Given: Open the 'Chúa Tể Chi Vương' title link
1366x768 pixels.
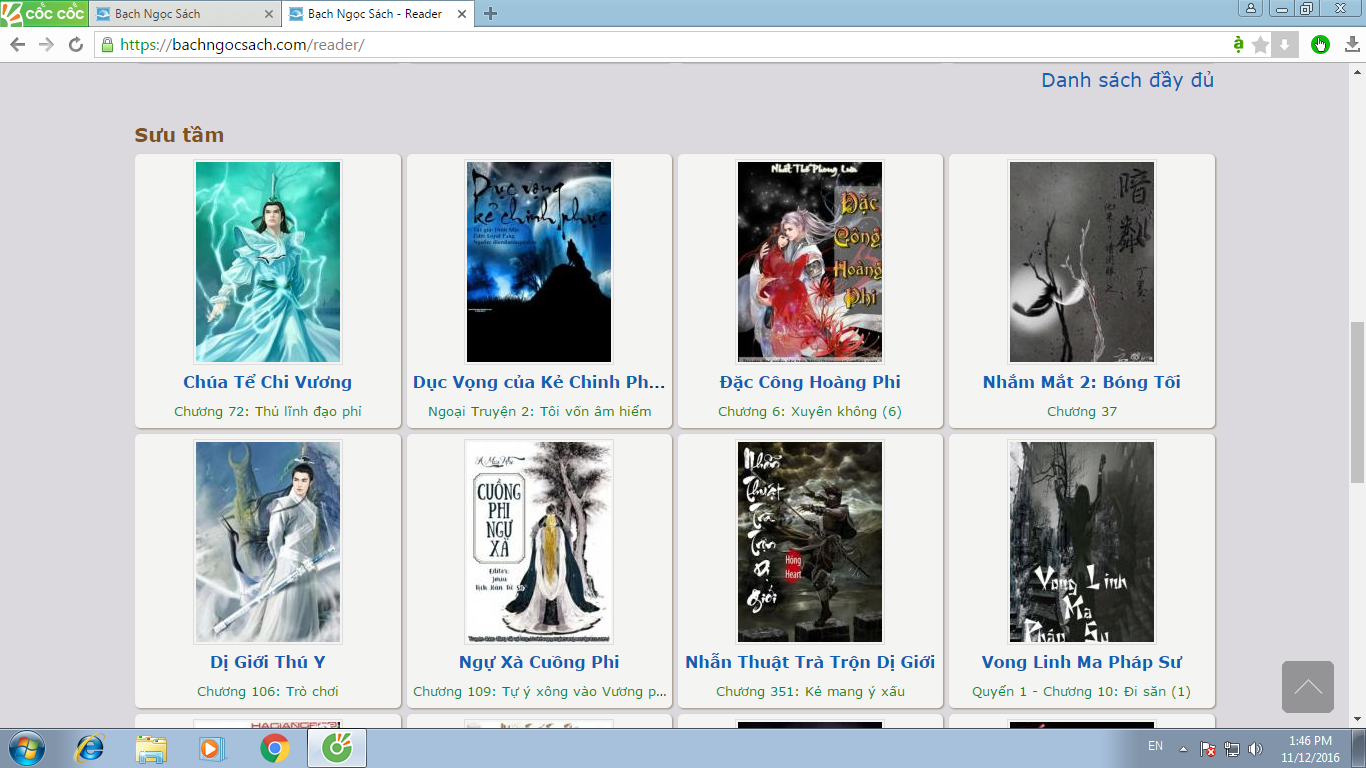Looking at the screenshot, I should pos(267,382).
